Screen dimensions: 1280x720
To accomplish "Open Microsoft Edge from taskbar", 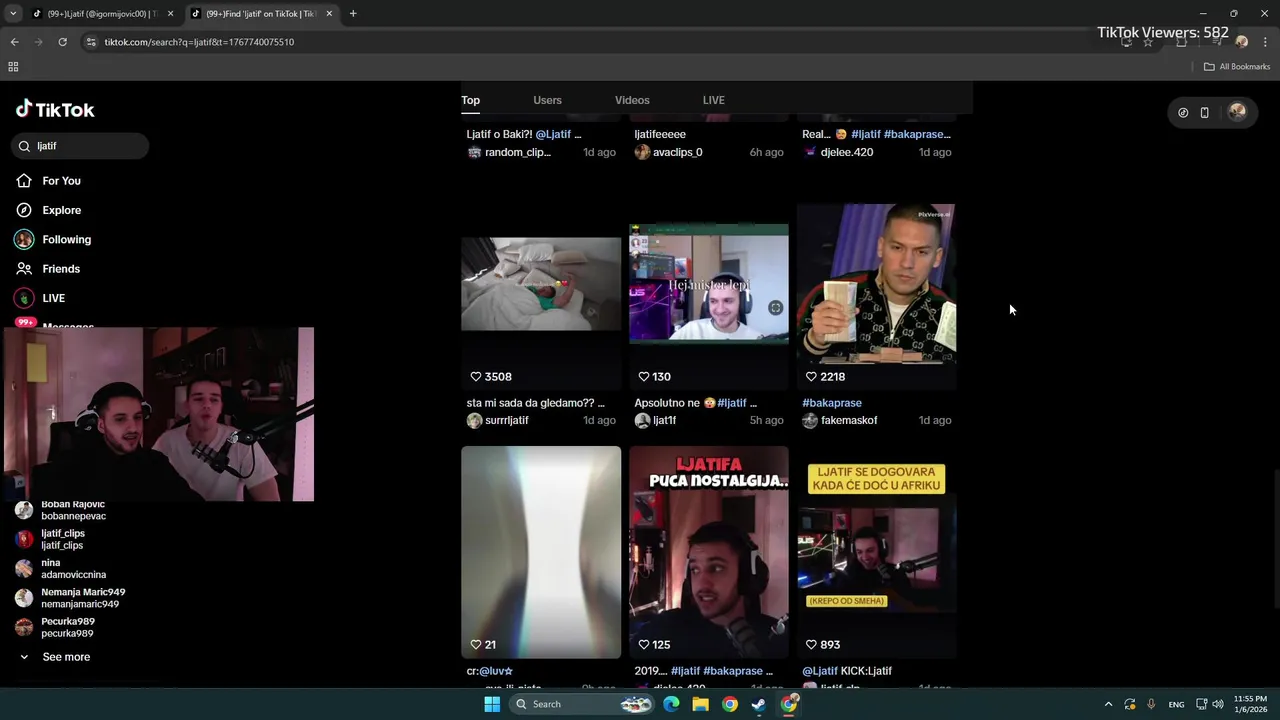I will pos(671,704).
